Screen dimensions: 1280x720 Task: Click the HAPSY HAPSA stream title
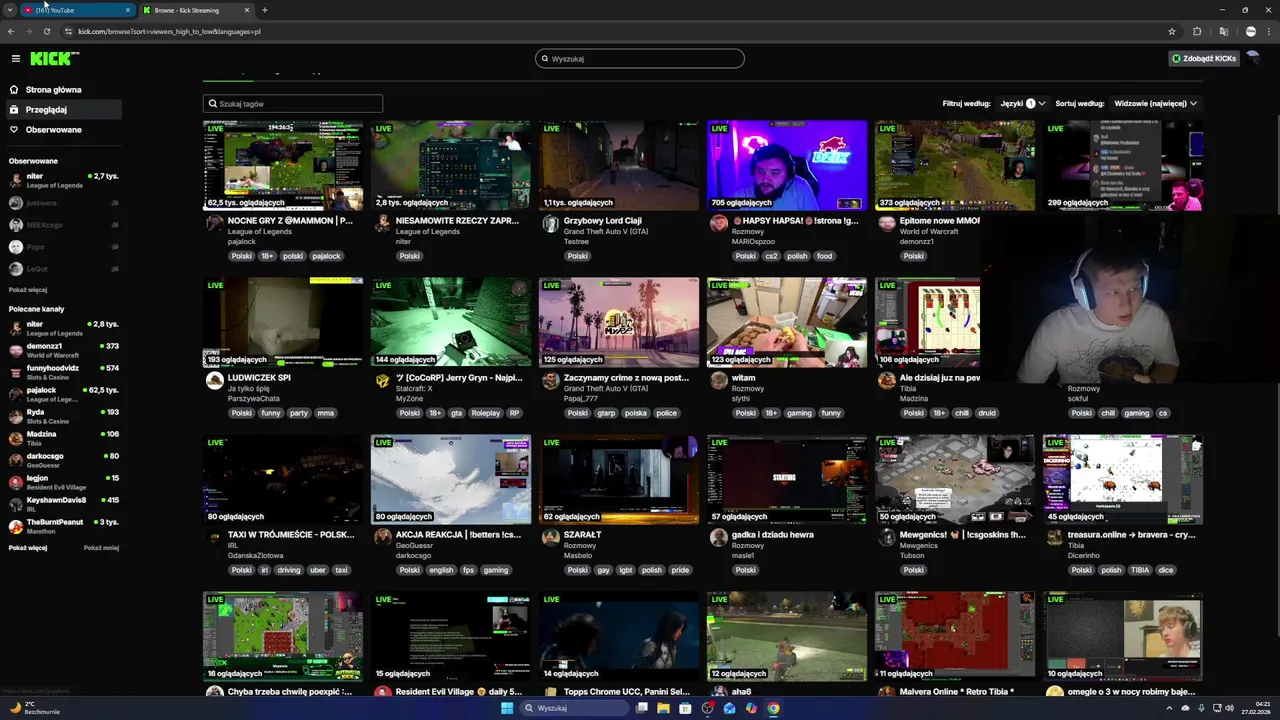click(x=796, y=221)
